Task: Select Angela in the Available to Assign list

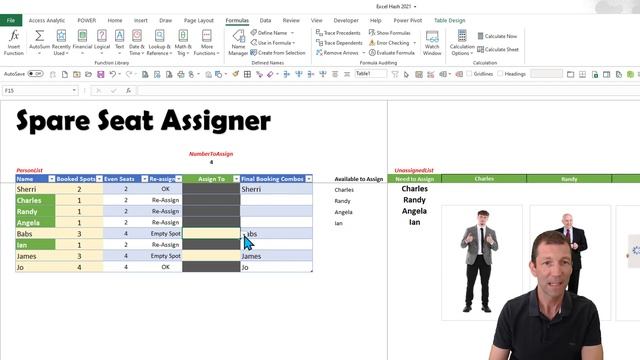Action: (x=343, y=212)
